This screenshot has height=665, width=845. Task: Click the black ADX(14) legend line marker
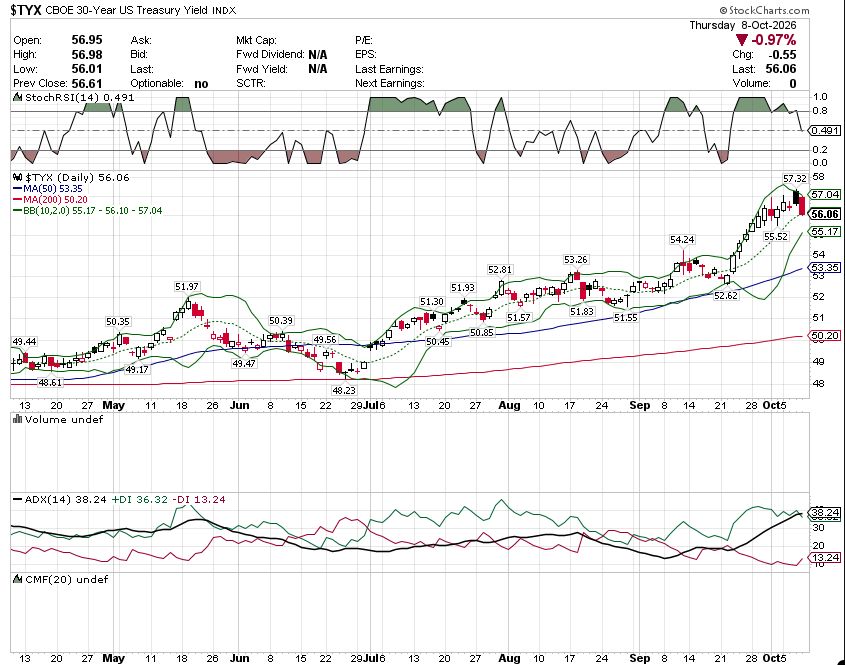tap(17, 500)
